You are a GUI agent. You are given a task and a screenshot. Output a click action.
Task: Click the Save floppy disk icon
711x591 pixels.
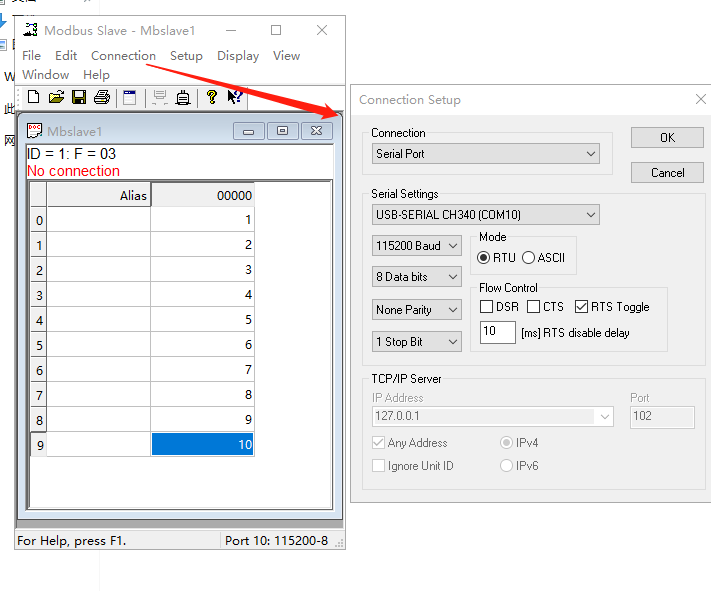coord(78,97)
